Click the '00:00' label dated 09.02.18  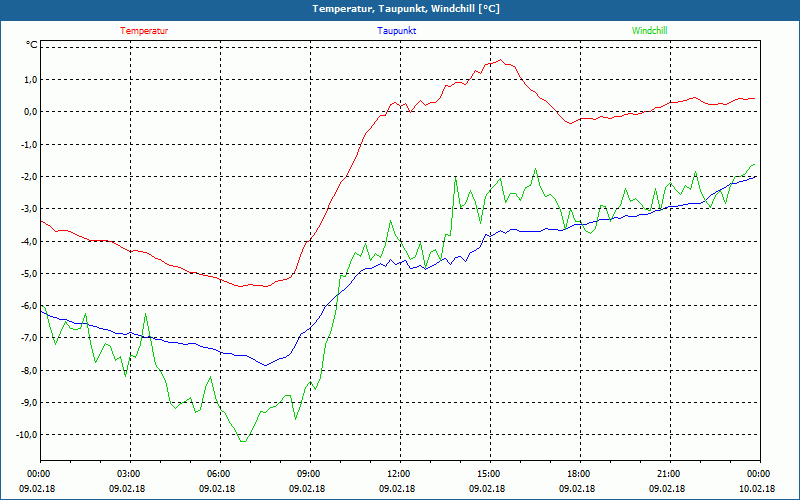[37, 474]
